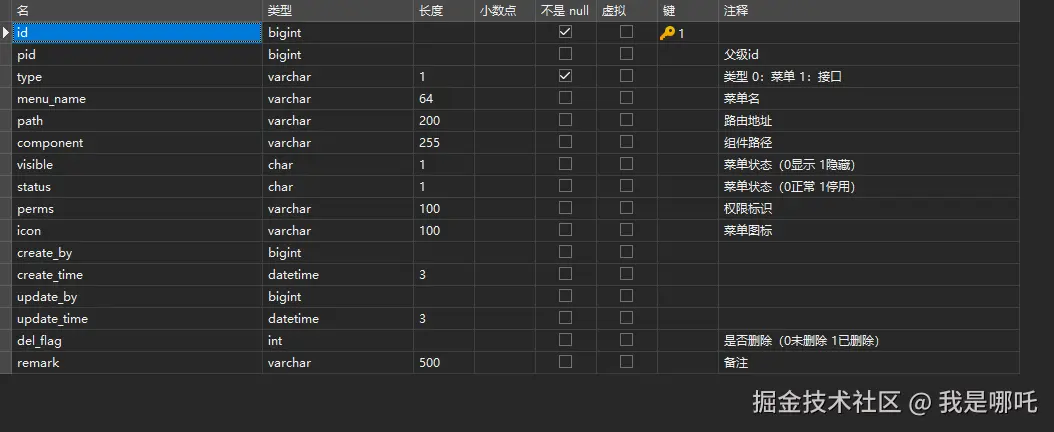Select the create_by field name cell
This screenshot has height=432, width=1054.
point(137,253)
